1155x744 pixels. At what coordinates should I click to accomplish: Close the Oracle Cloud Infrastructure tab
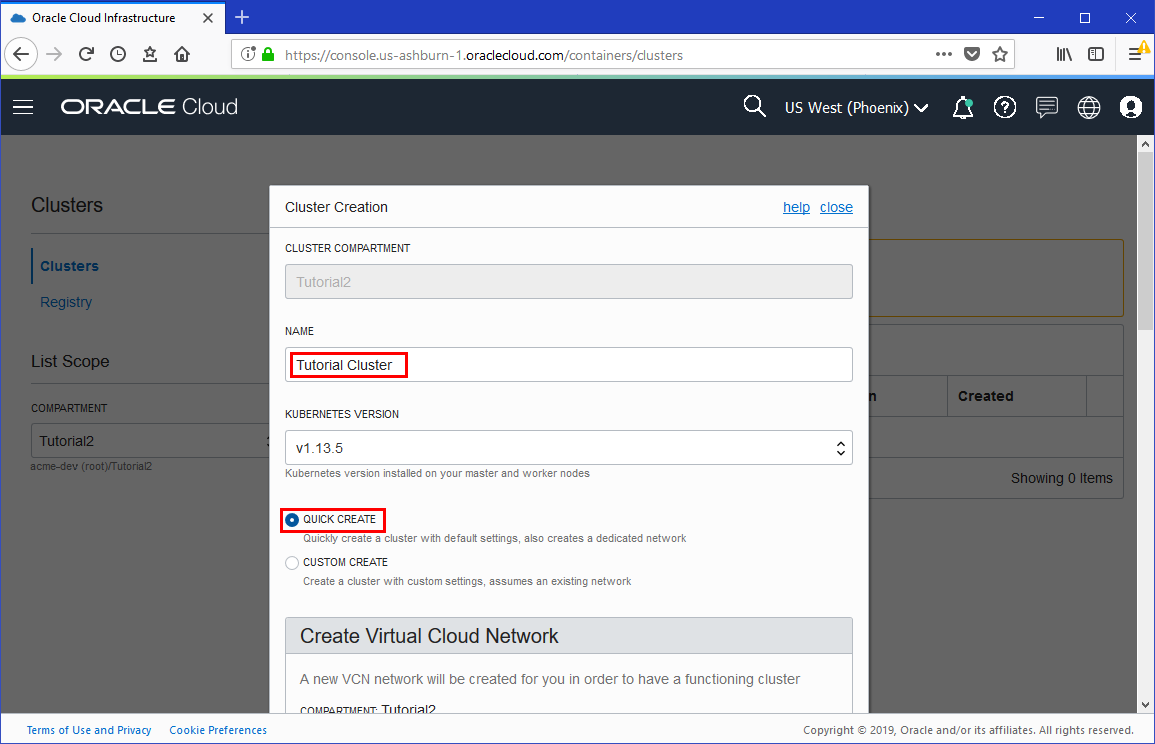(208, 18)
